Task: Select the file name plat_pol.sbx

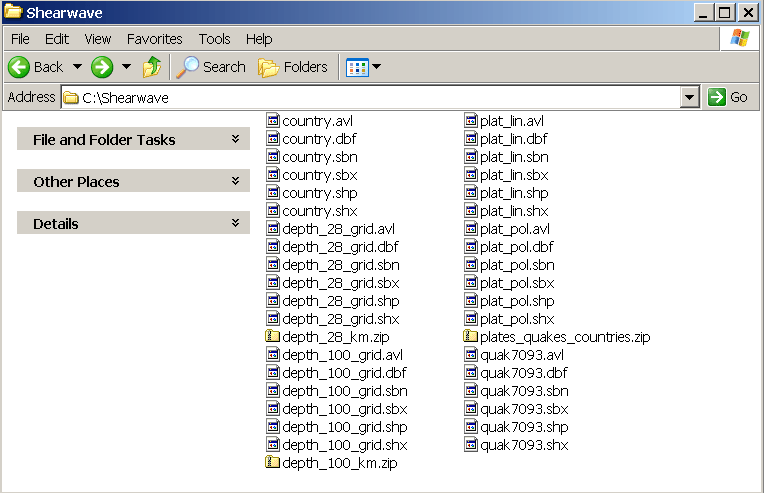Action: (517, 283)
